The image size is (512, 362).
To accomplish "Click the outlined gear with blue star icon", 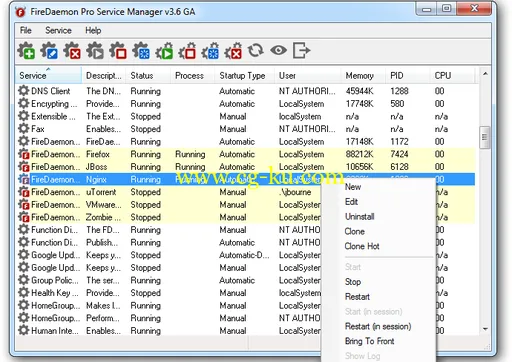I will (x=210, y=51).
